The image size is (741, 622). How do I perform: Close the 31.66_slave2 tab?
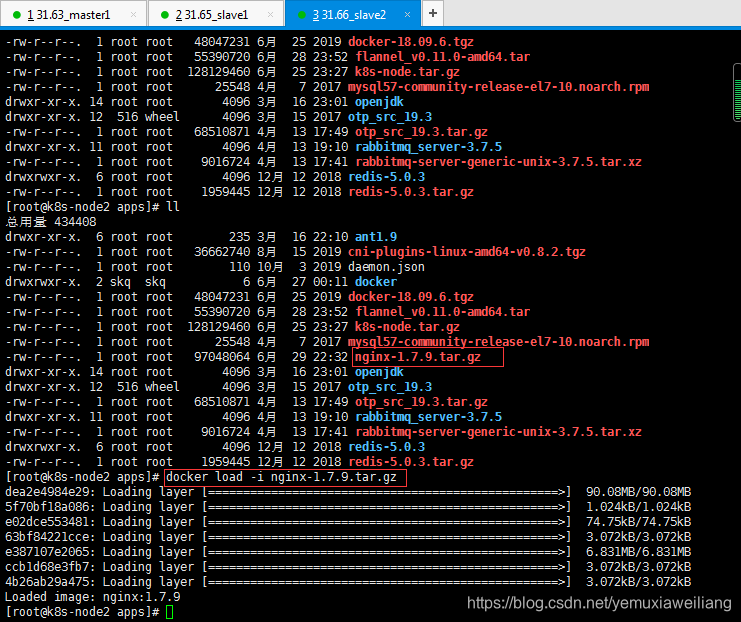407,15
